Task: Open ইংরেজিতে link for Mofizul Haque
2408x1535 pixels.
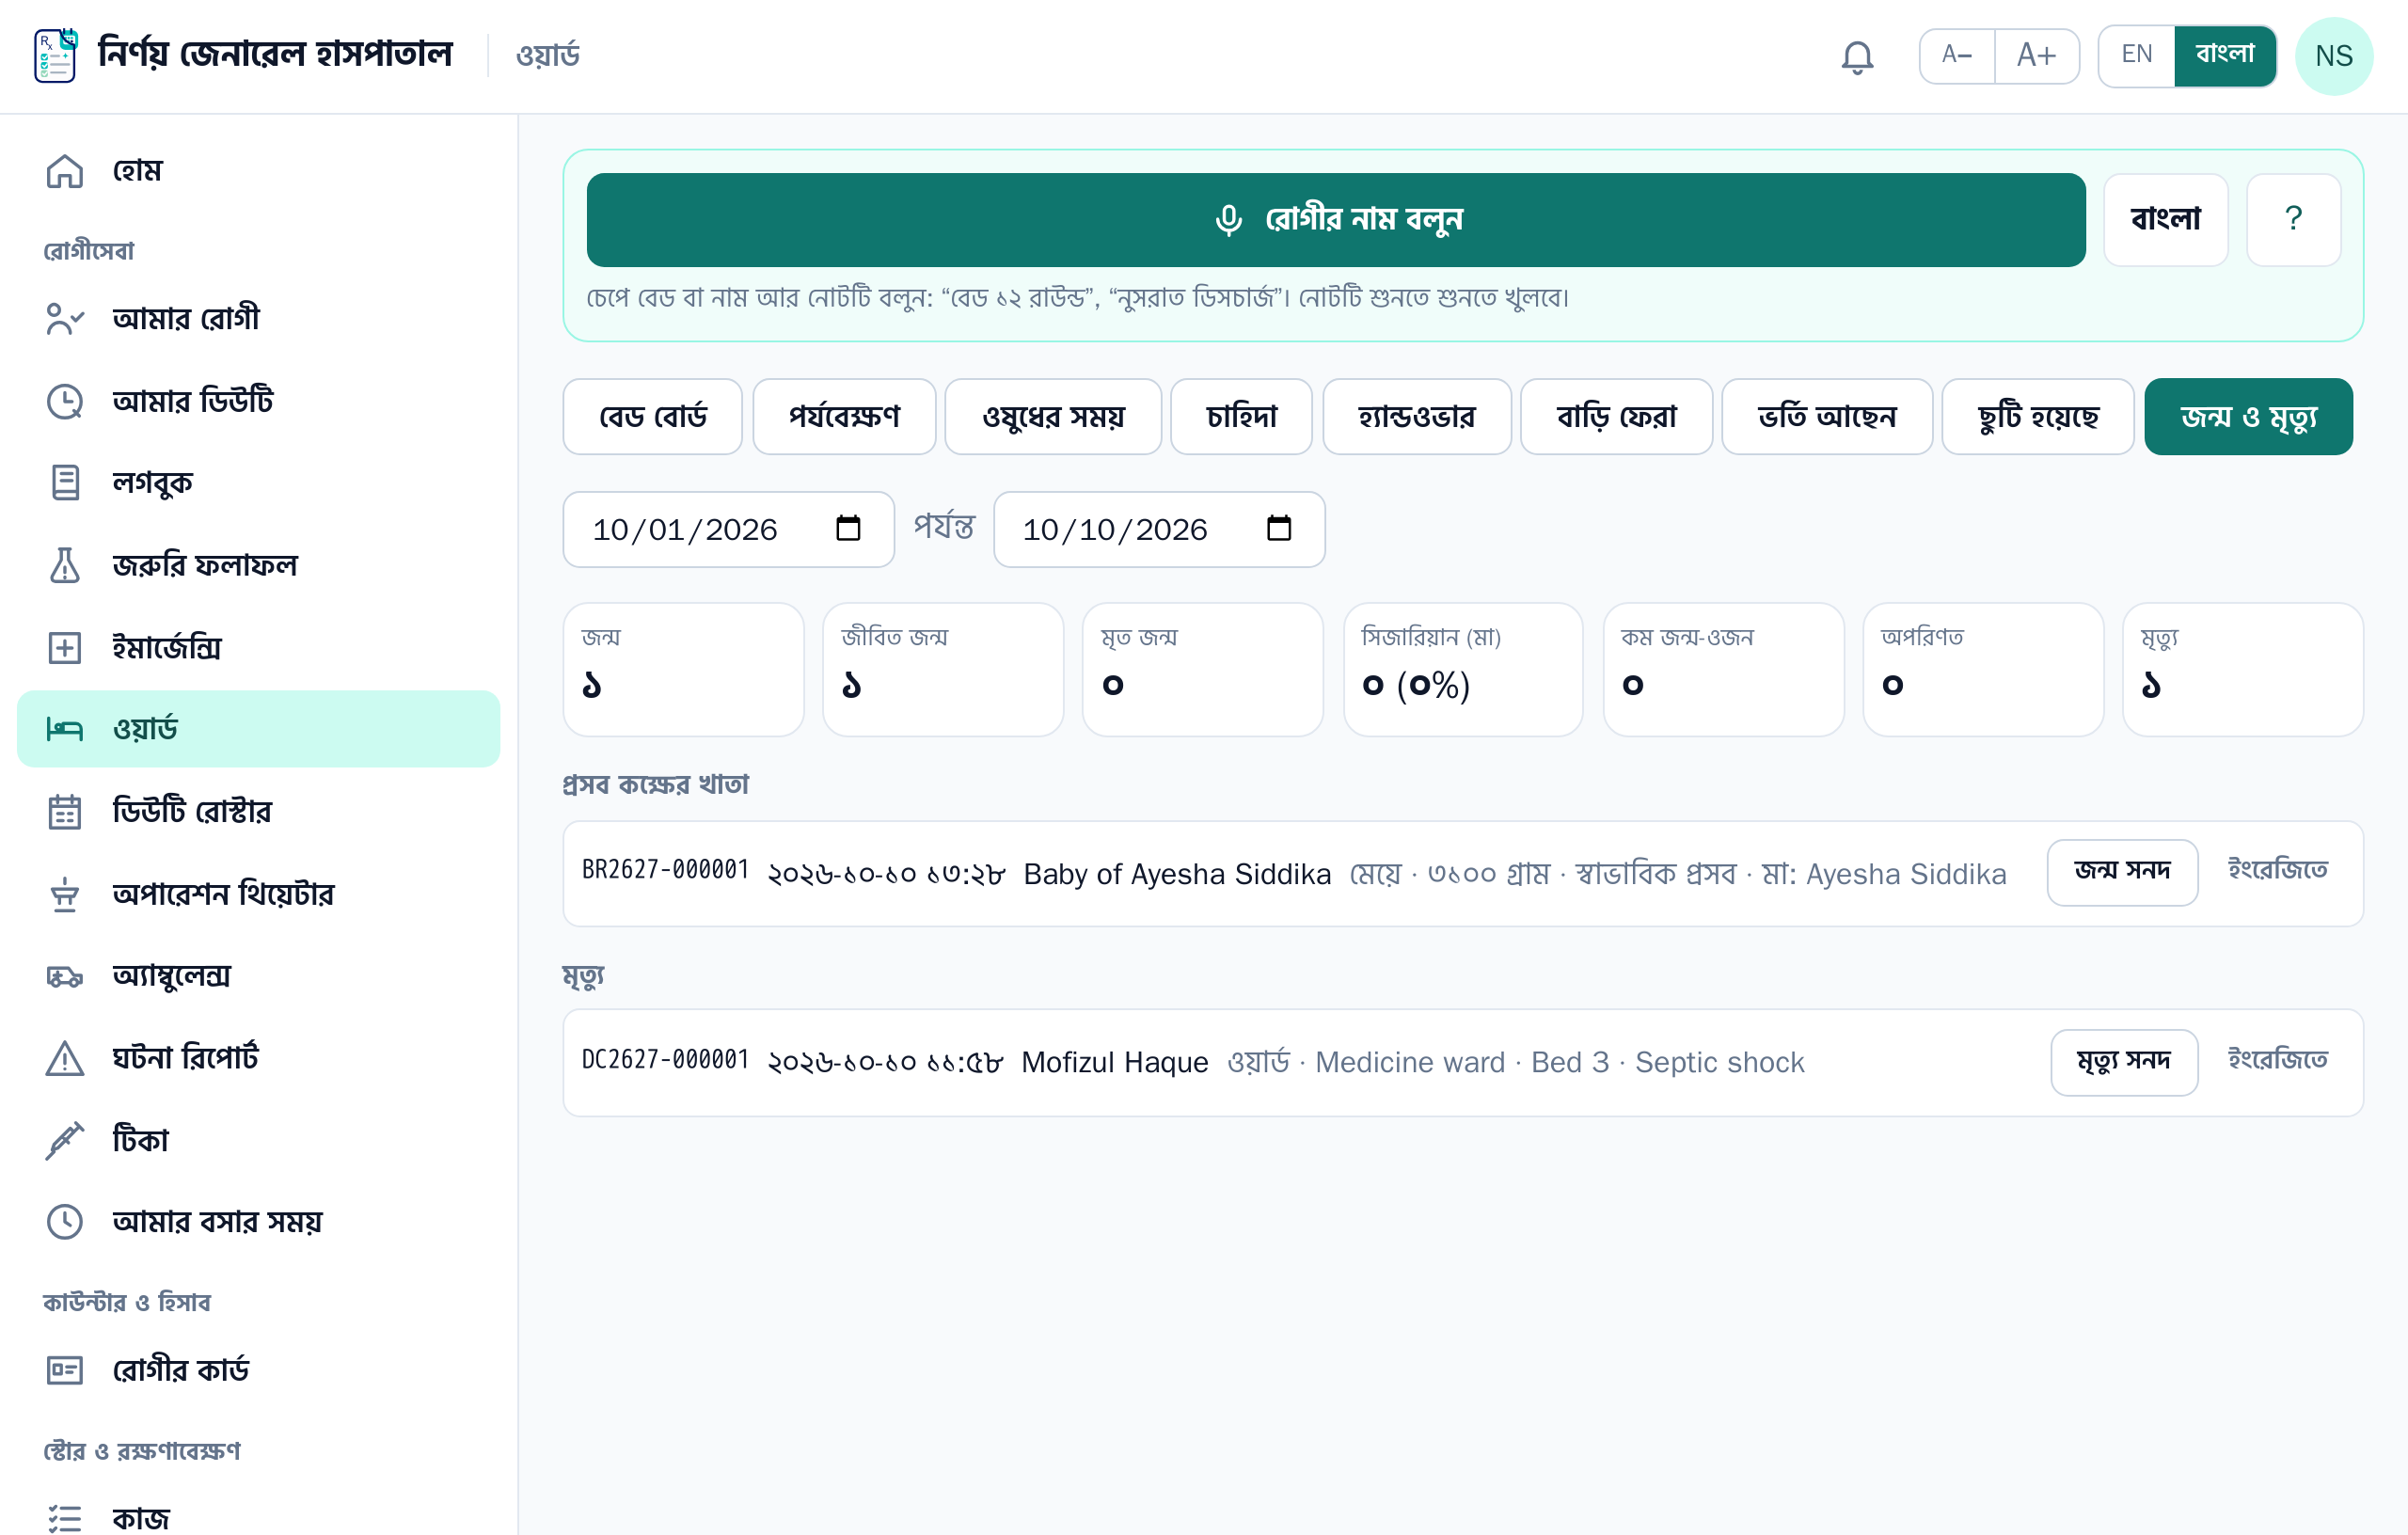Action: pyautogui.click(x=2277, y=1060)
